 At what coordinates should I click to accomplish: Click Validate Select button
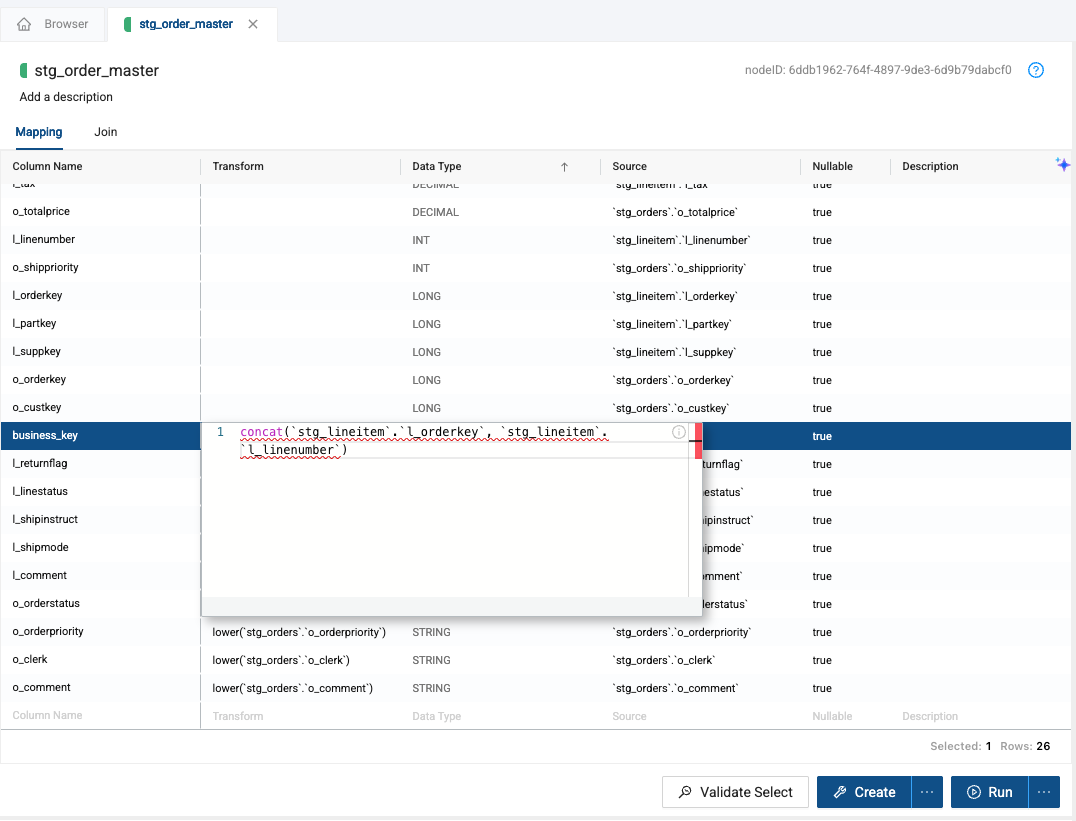coord(735,792)
